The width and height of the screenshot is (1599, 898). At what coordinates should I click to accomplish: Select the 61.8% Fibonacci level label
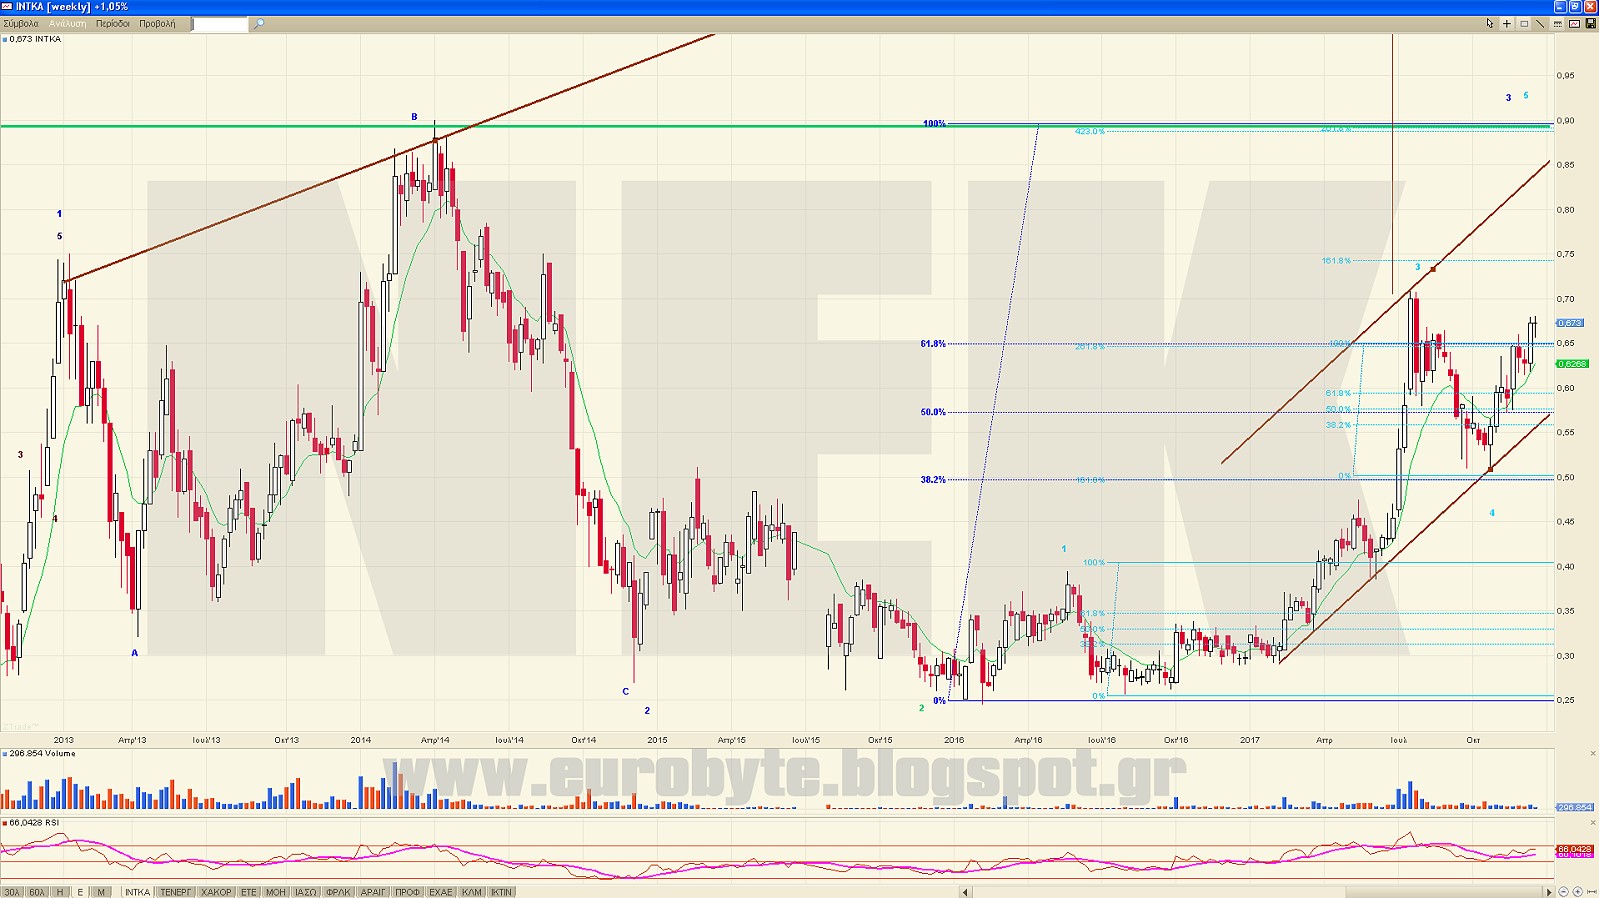pyautogui.click(x=933, y=343)
